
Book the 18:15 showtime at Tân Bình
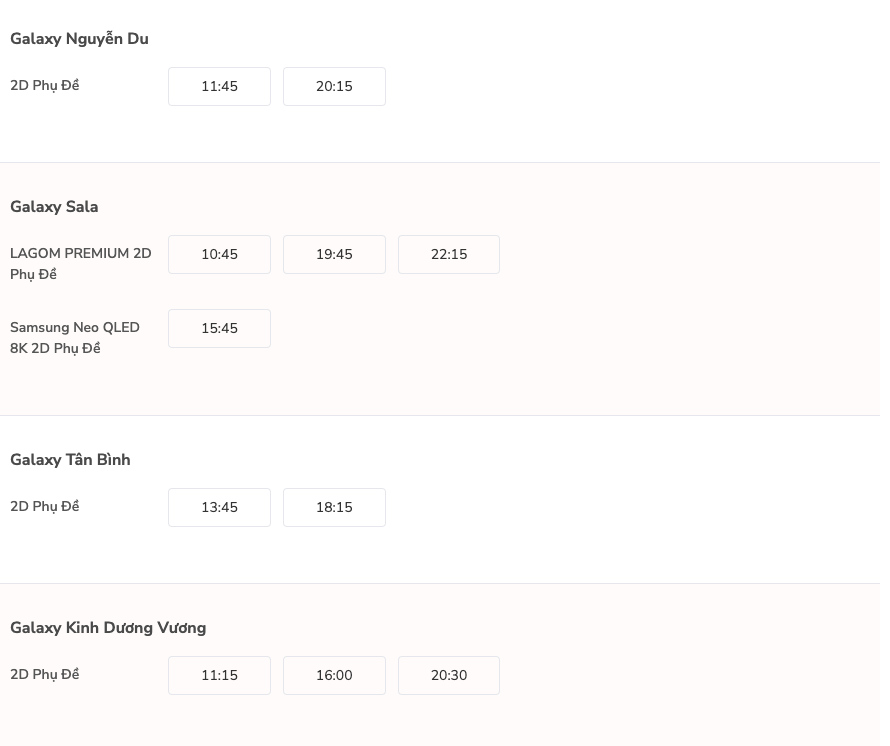tap(334, 507)
